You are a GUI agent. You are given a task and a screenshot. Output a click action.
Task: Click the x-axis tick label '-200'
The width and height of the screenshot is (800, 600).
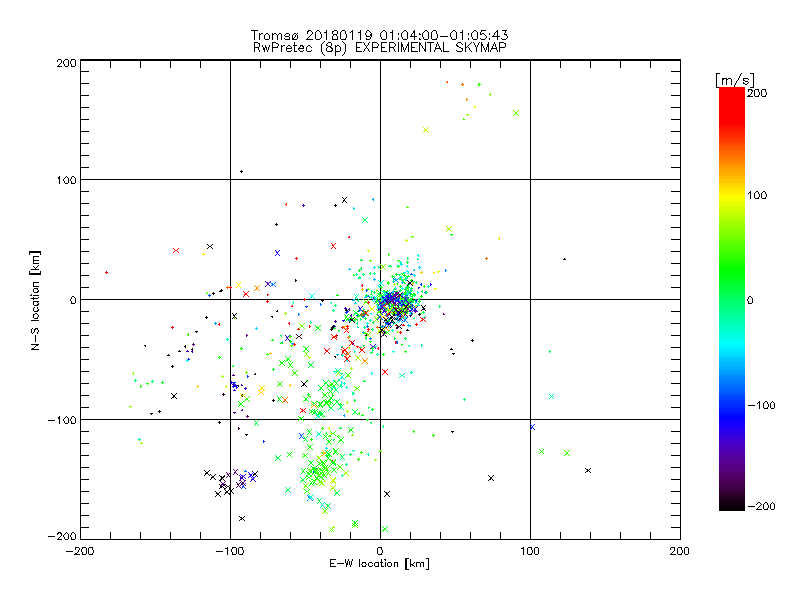click(80, 551)
